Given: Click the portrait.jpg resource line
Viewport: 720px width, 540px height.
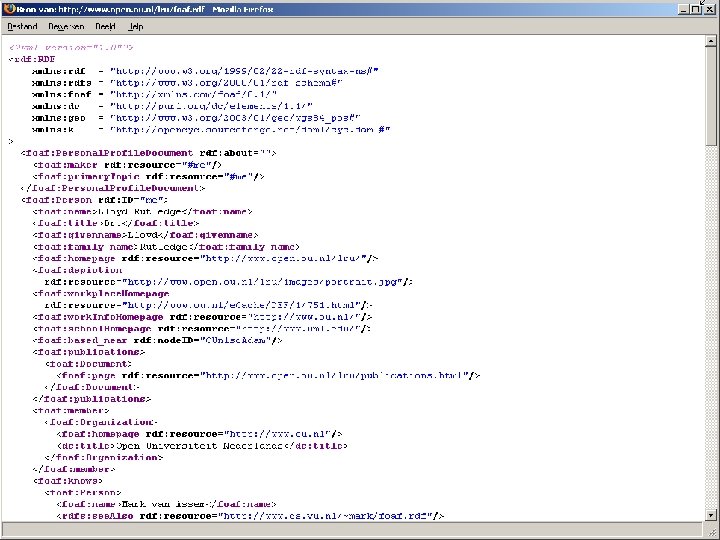Looking at the screenshot, I should 229,282.
